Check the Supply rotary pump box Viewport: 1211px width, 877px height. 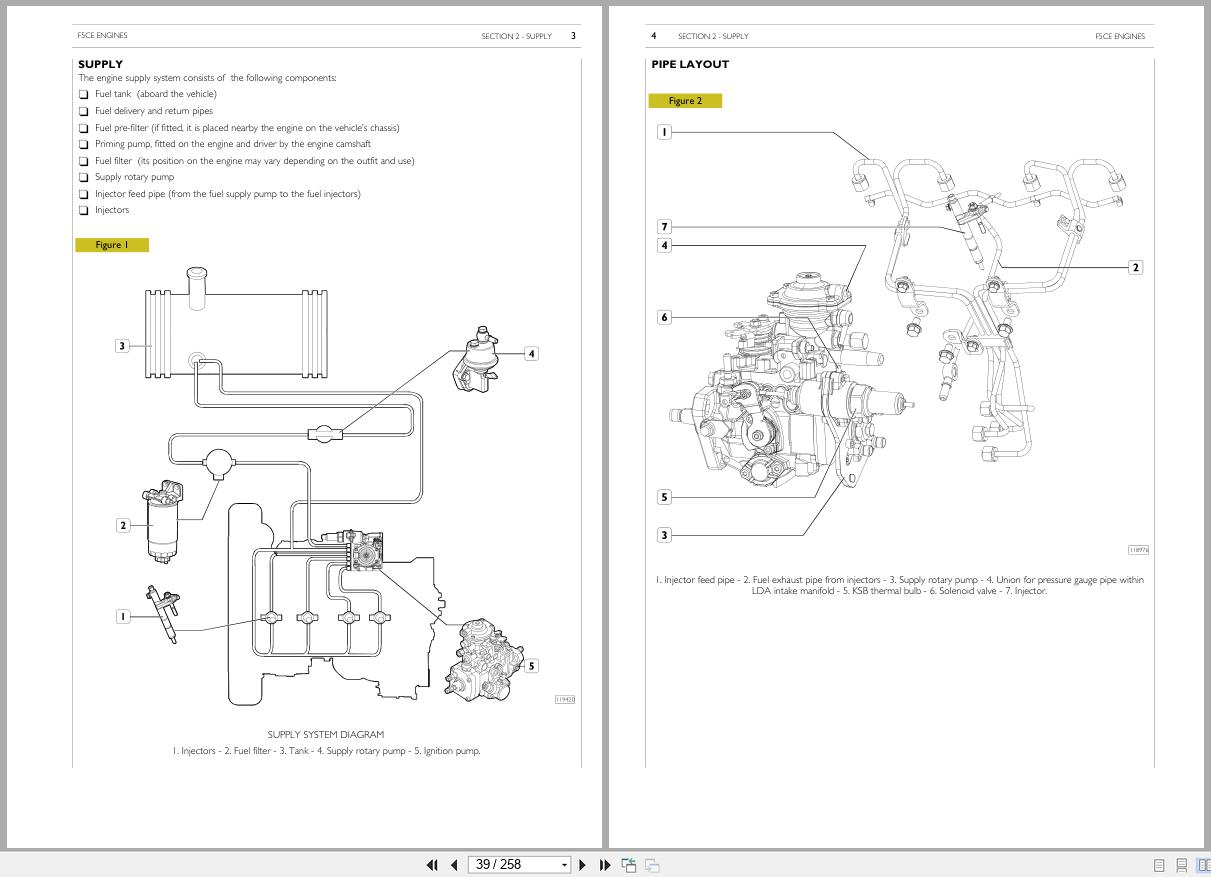[x=84, y=177]
